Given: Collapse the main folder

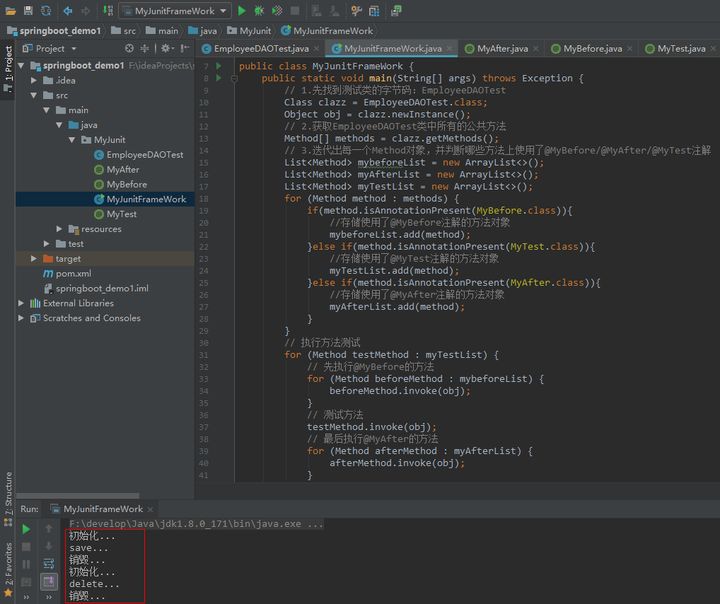Looking at the screenshot, I should [46, 110].
